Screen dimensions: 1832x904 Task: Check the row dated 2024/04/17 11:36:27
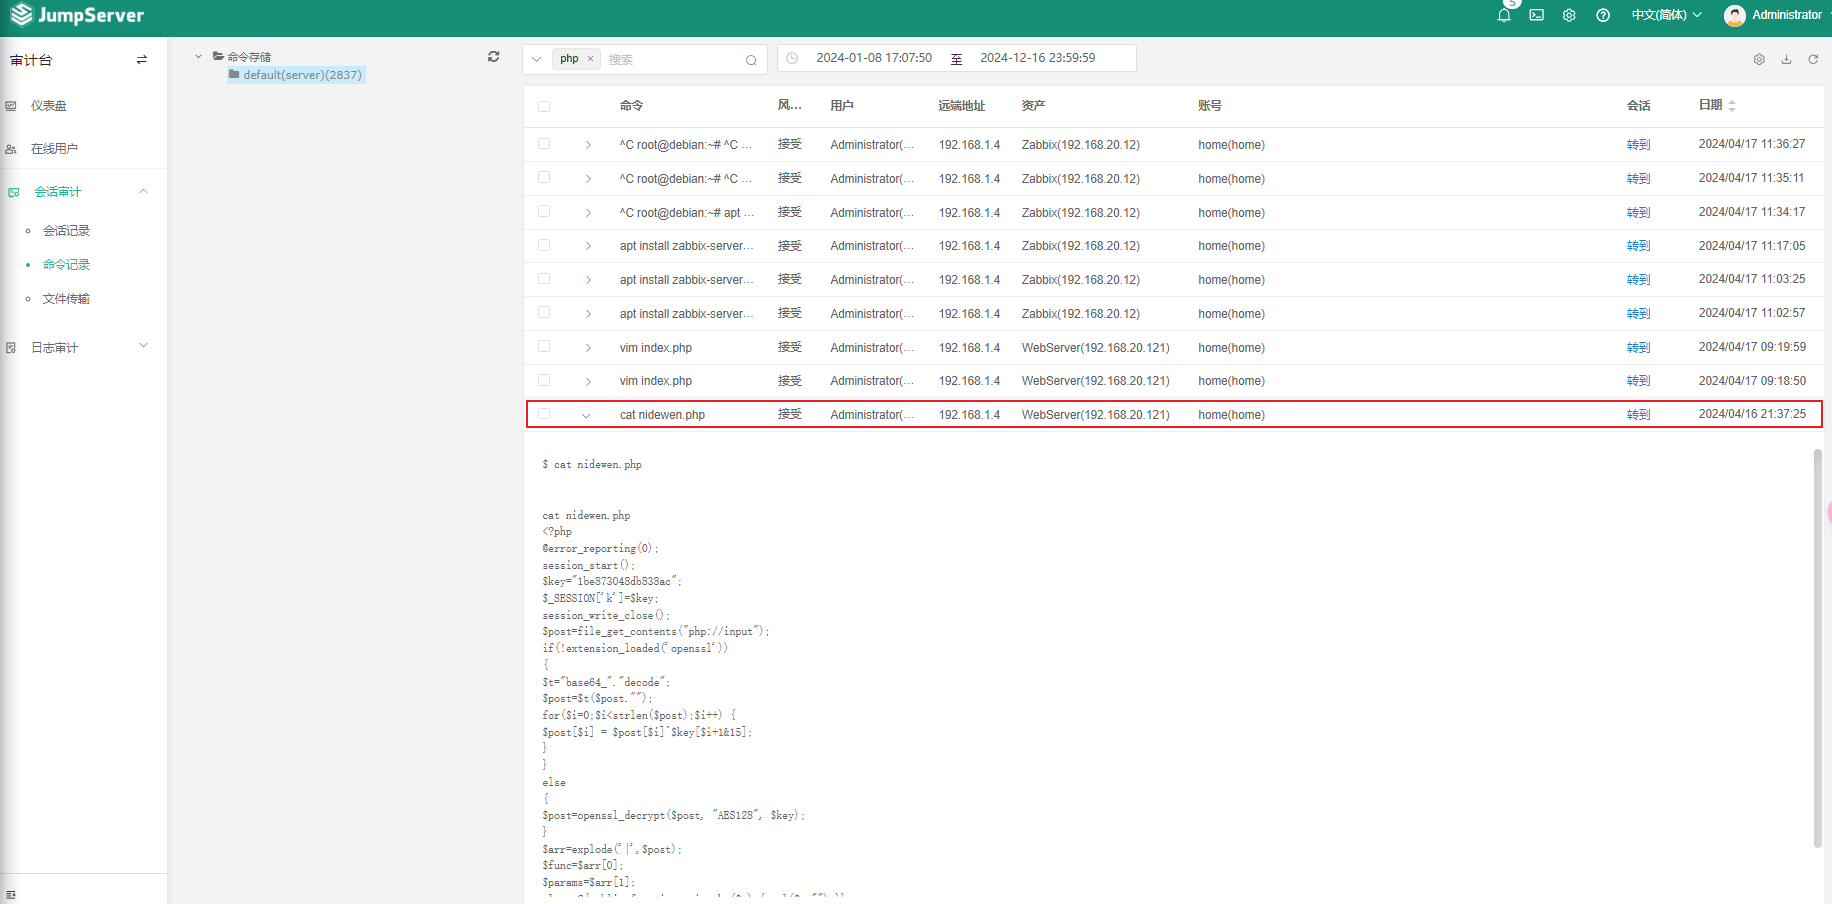(x=544, y=144)
